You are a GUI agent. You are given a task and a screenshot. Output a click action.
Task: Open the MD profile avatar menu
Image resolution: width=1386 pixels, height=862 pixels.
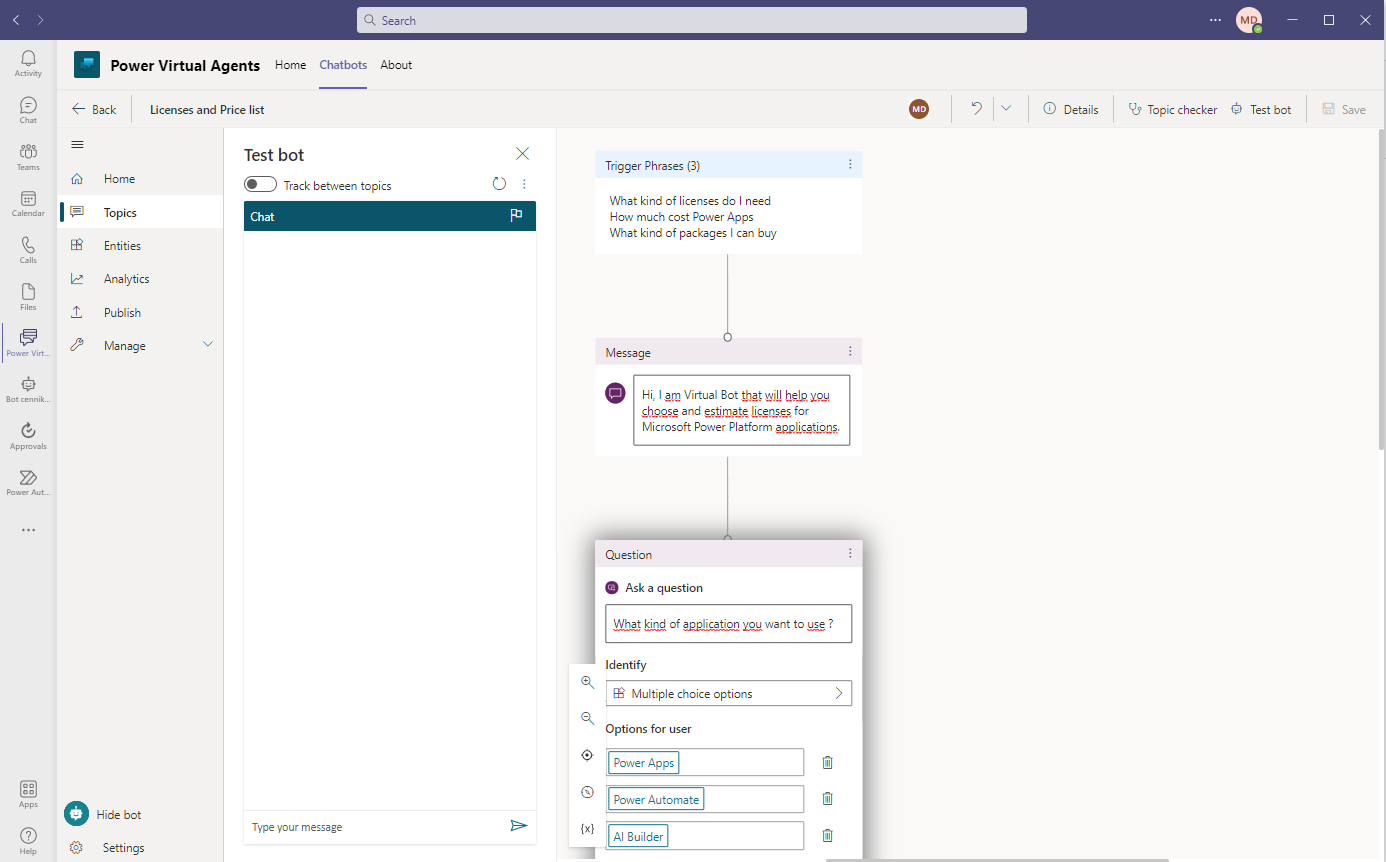[1248, 20]
